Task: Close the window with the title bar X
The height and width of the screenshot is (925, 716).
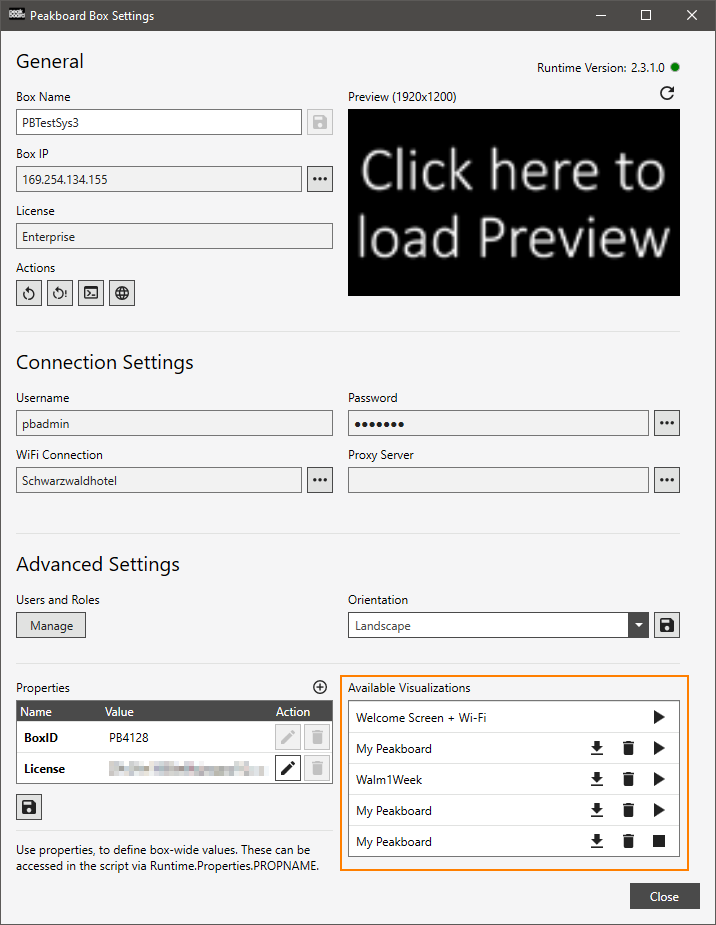Action: [692, 15]
